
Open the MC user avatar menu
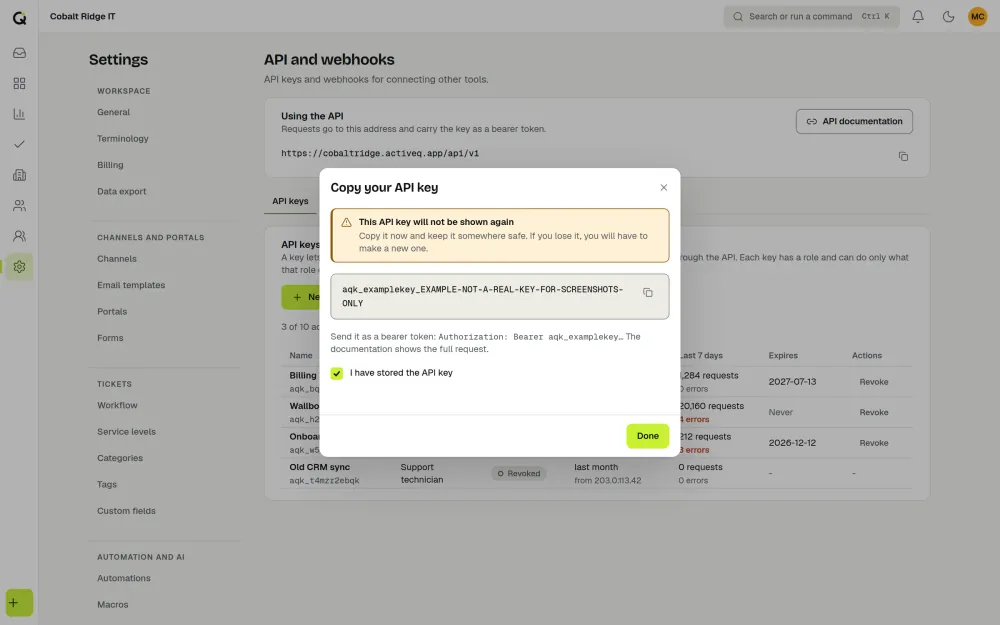point(977,17)
